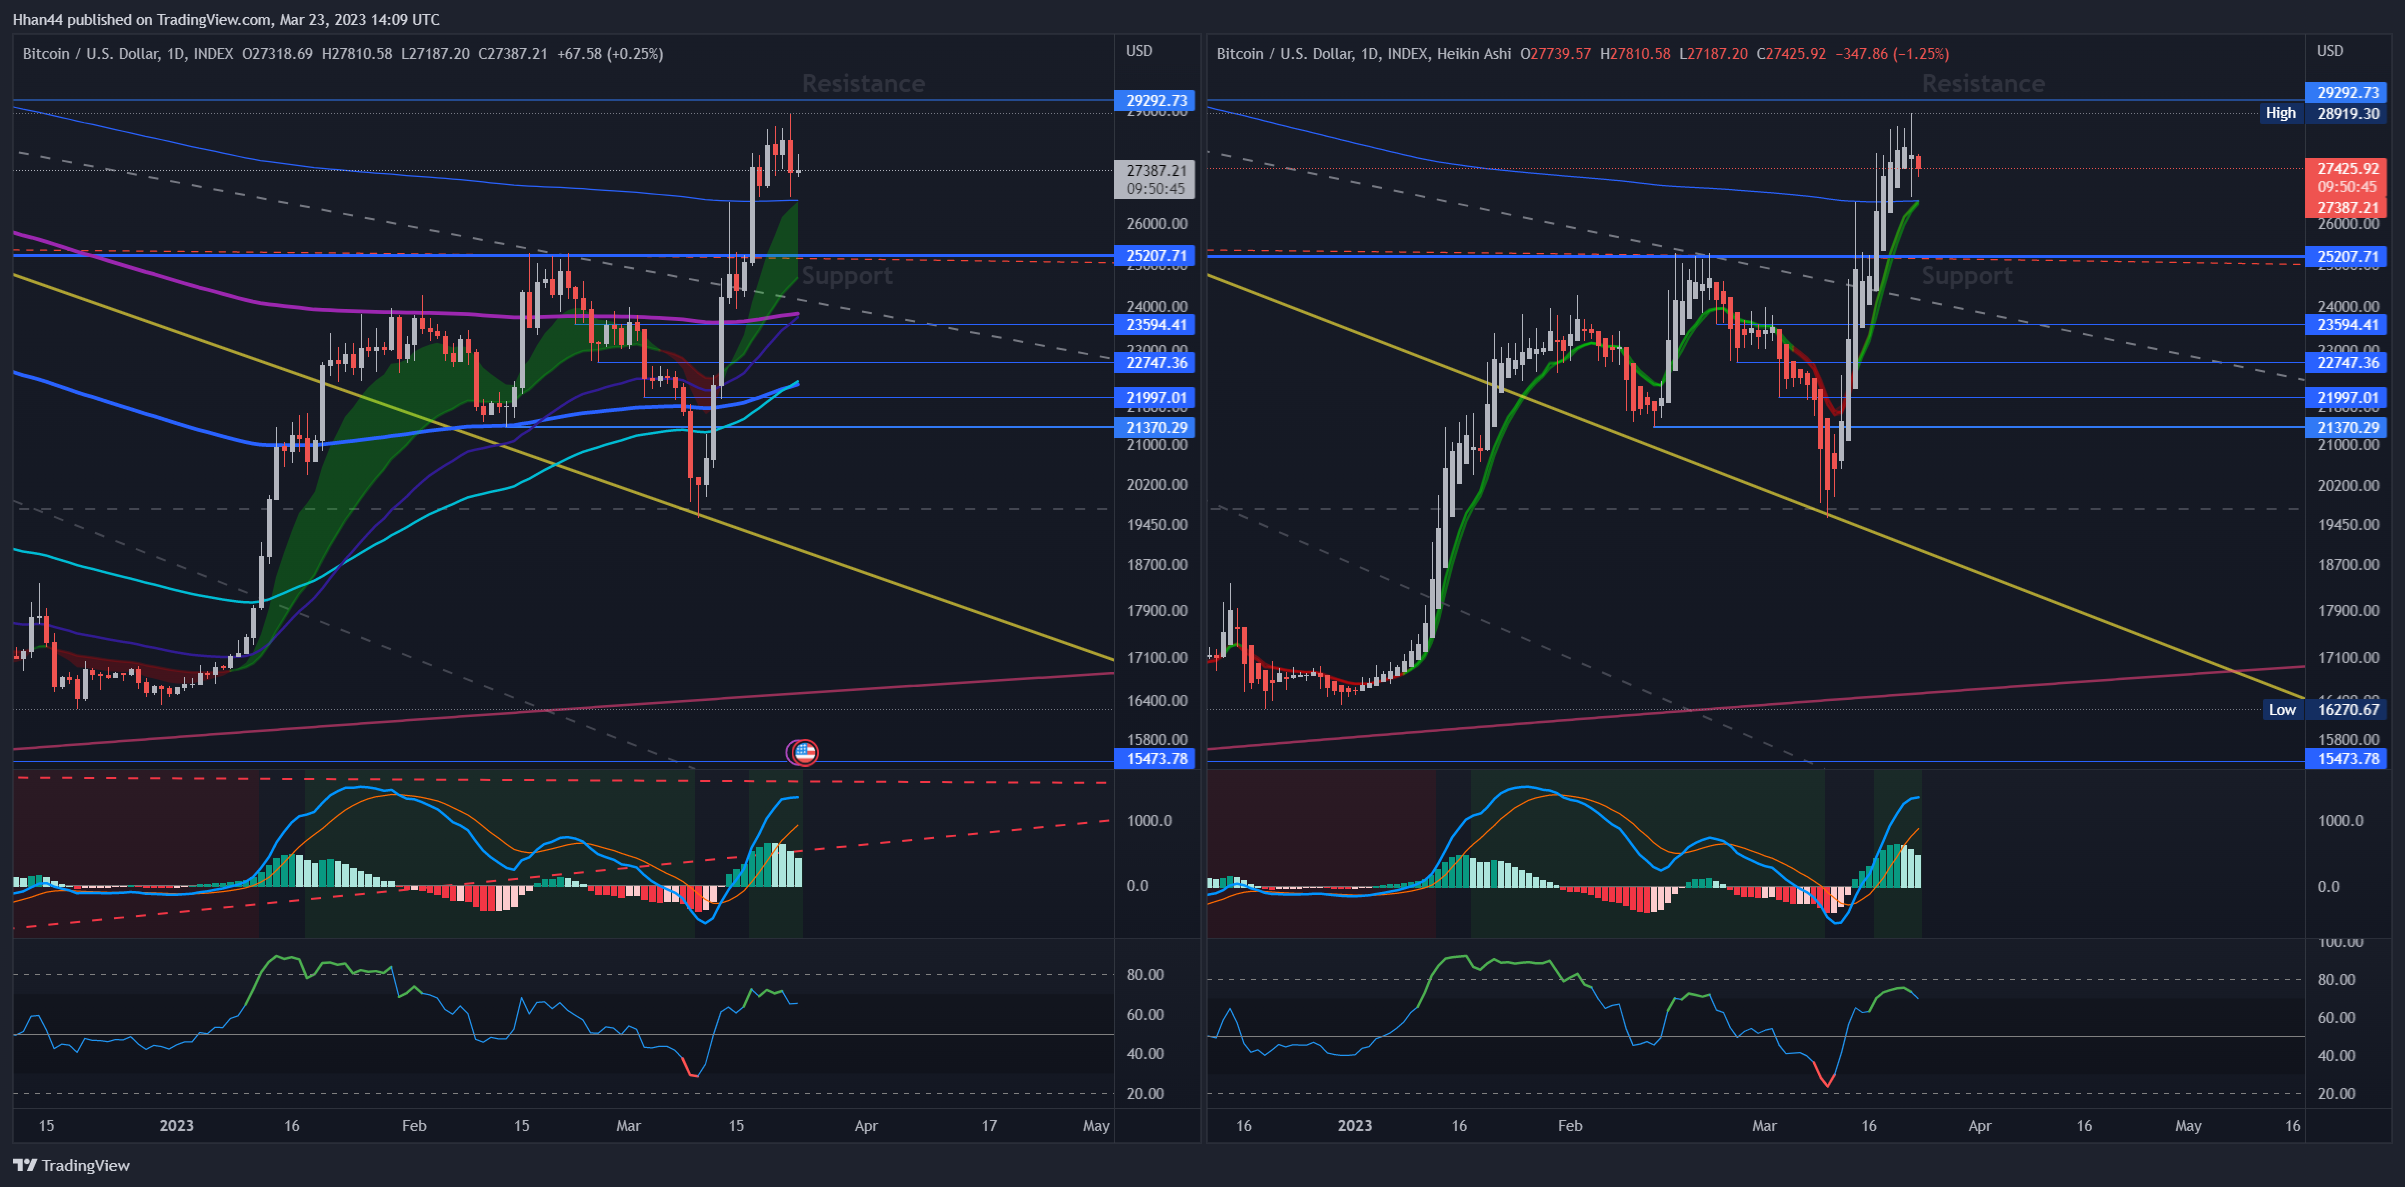Click the right chart 22747.36 price label
This screenshot has width=2405, height=1187.
[2347, 362]
